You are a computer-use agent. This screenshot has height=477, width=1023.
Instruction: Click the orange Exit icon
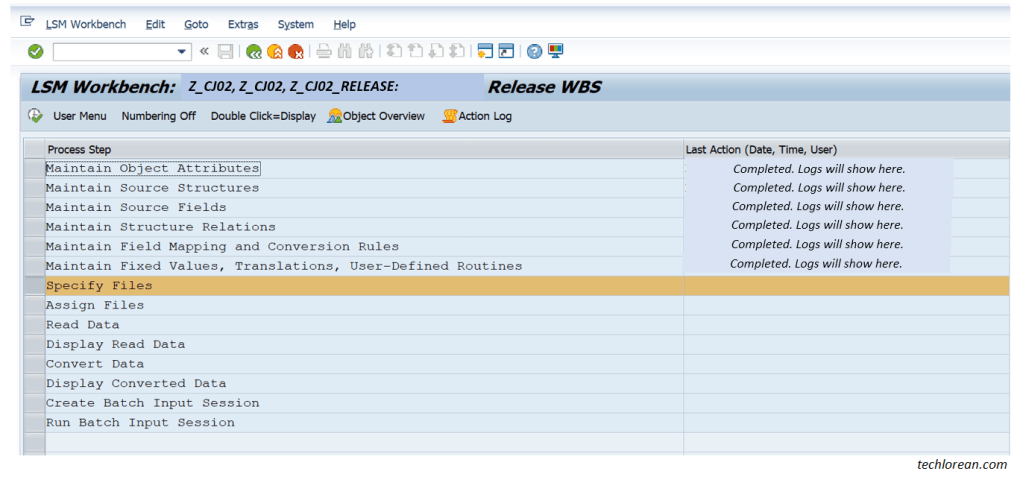[275, 52]
